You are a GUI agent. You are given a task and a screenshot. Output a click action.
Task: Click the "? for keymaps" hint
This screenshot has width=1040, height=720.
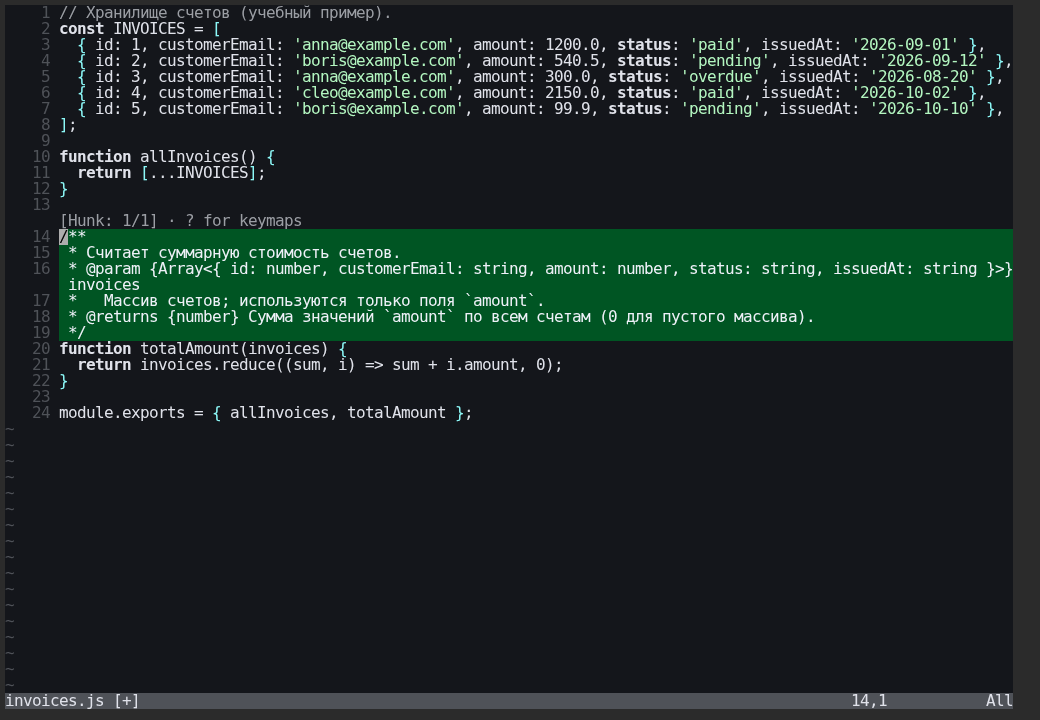[x=243, y=221]
